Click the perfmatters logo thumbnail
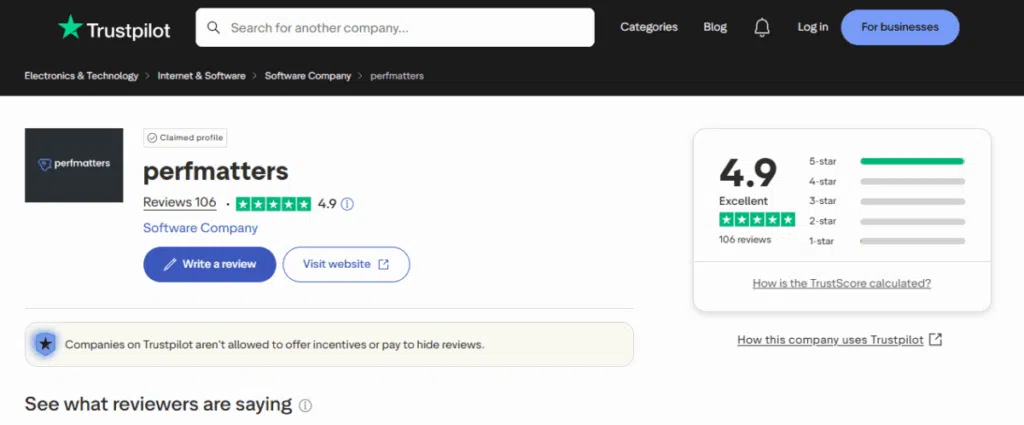1024x425 pixels. pyautogui.click(x=74, y=165)
